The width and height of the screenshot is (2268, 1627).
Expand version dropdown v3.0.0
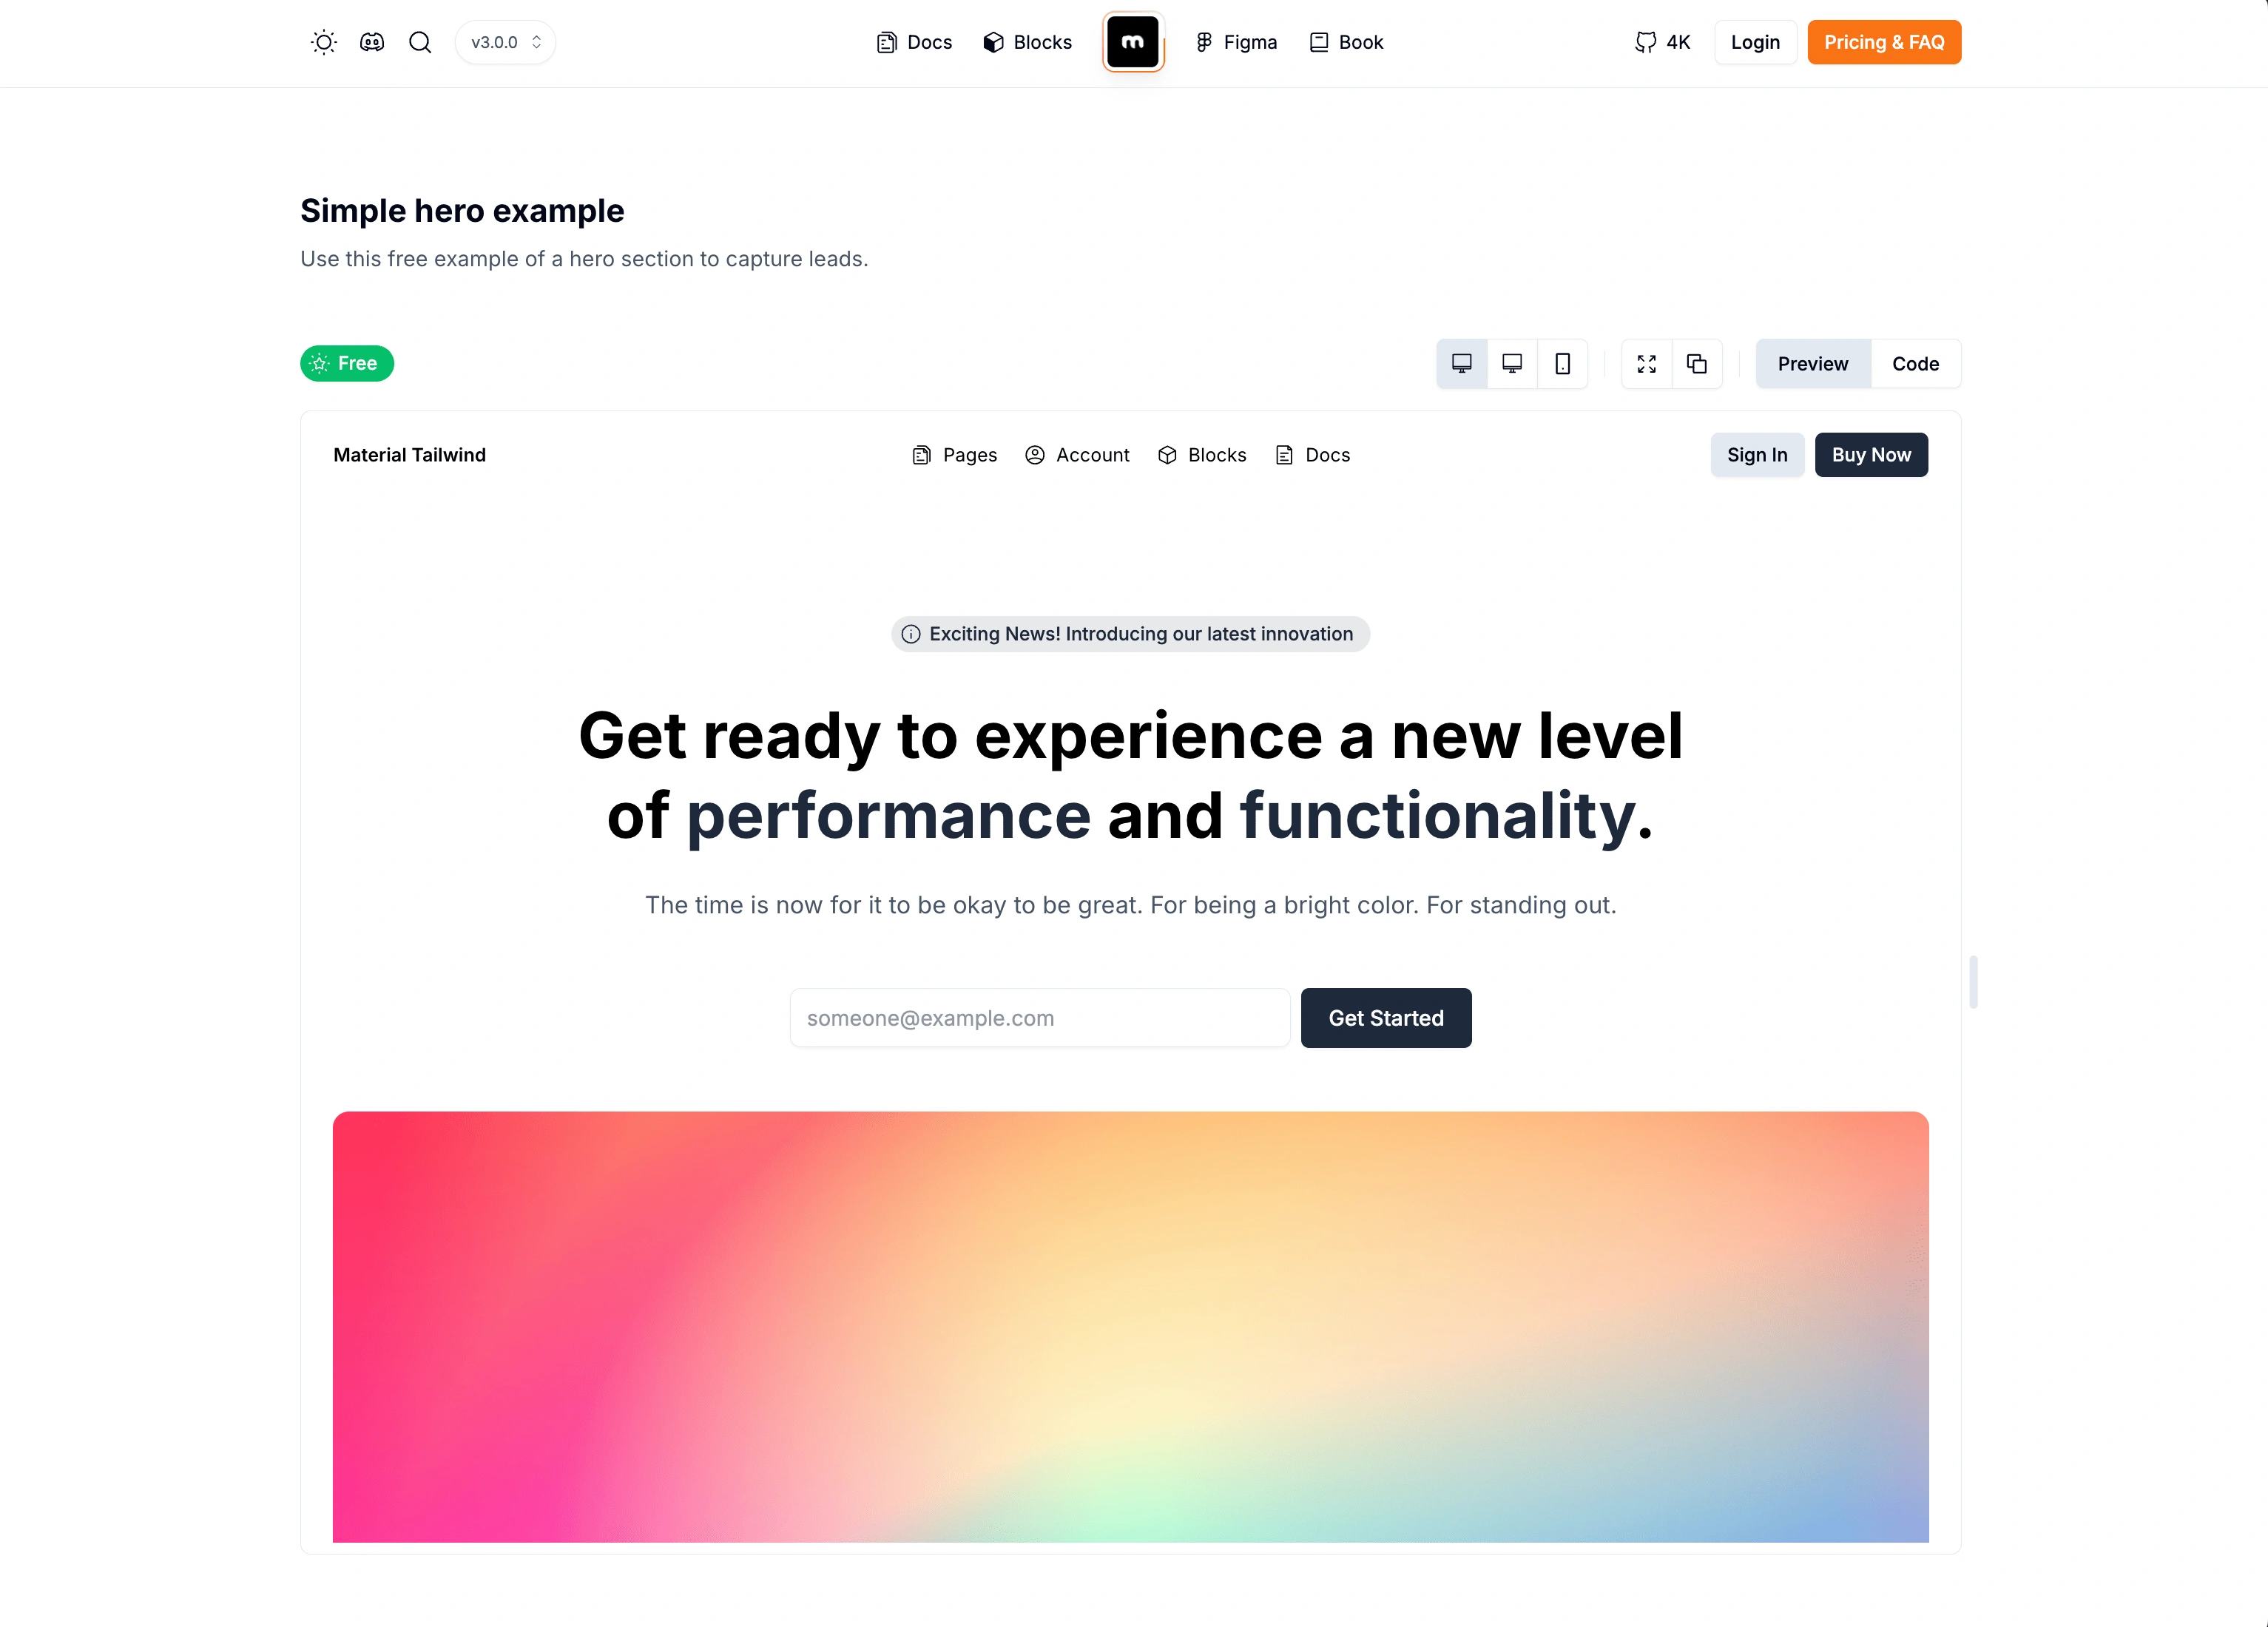point(504,42)
